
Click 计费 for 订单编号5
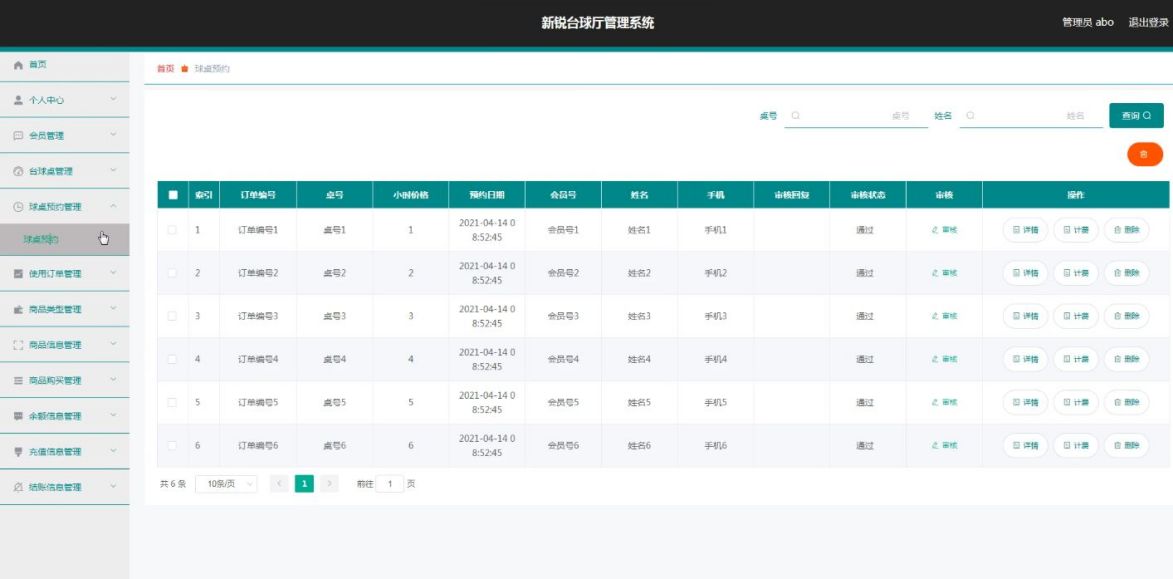click(x=1076, y=402)
